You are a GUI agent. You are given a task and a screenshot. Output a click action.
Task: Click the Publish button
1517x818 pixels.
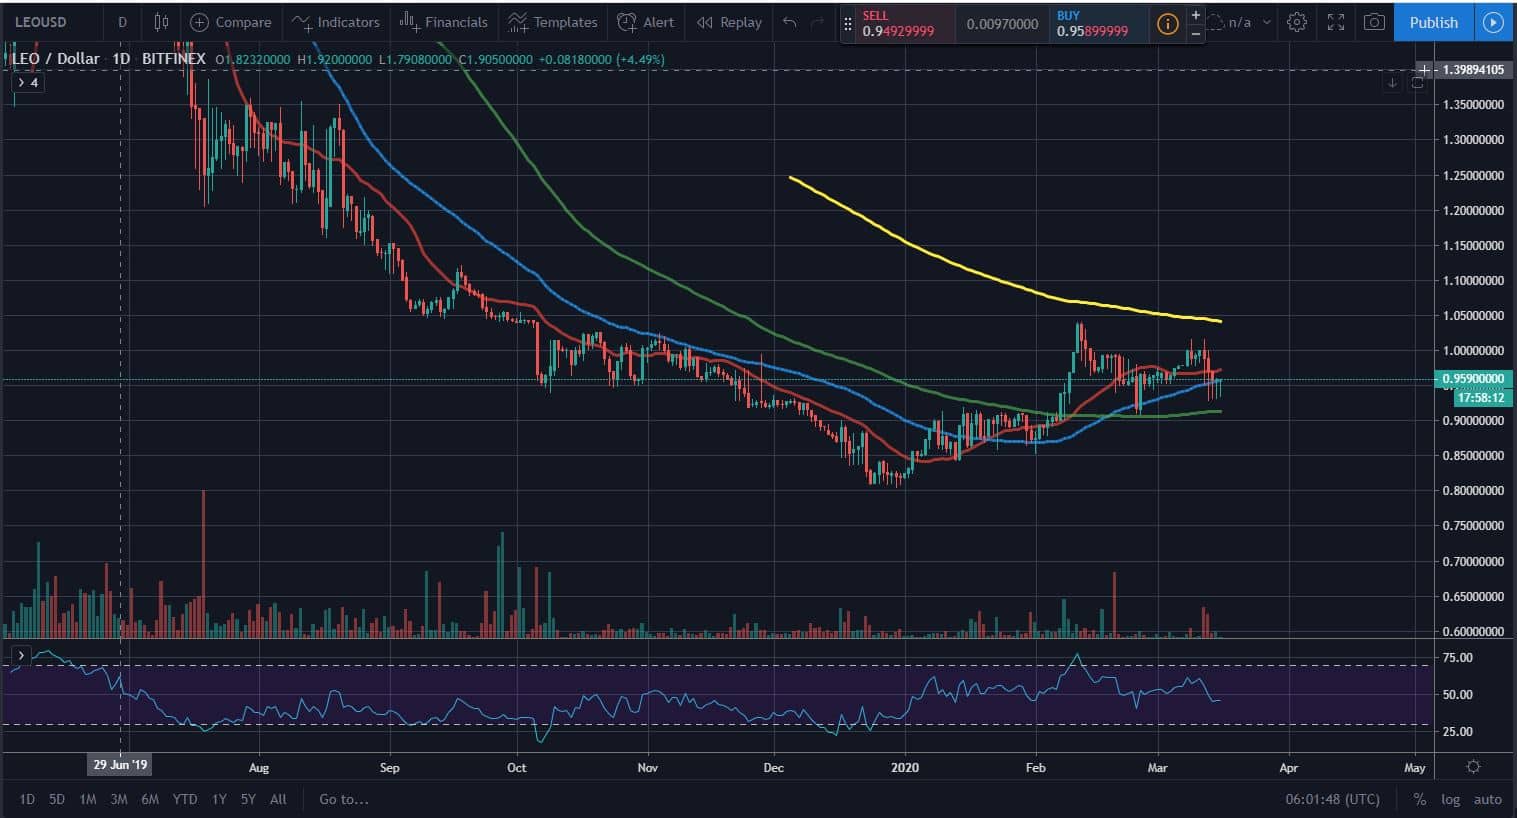[x=1433, y=22]
